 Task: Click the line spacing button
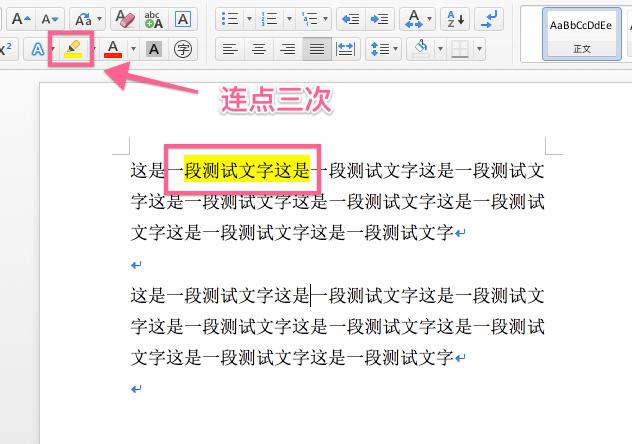[x=380, y=49]
